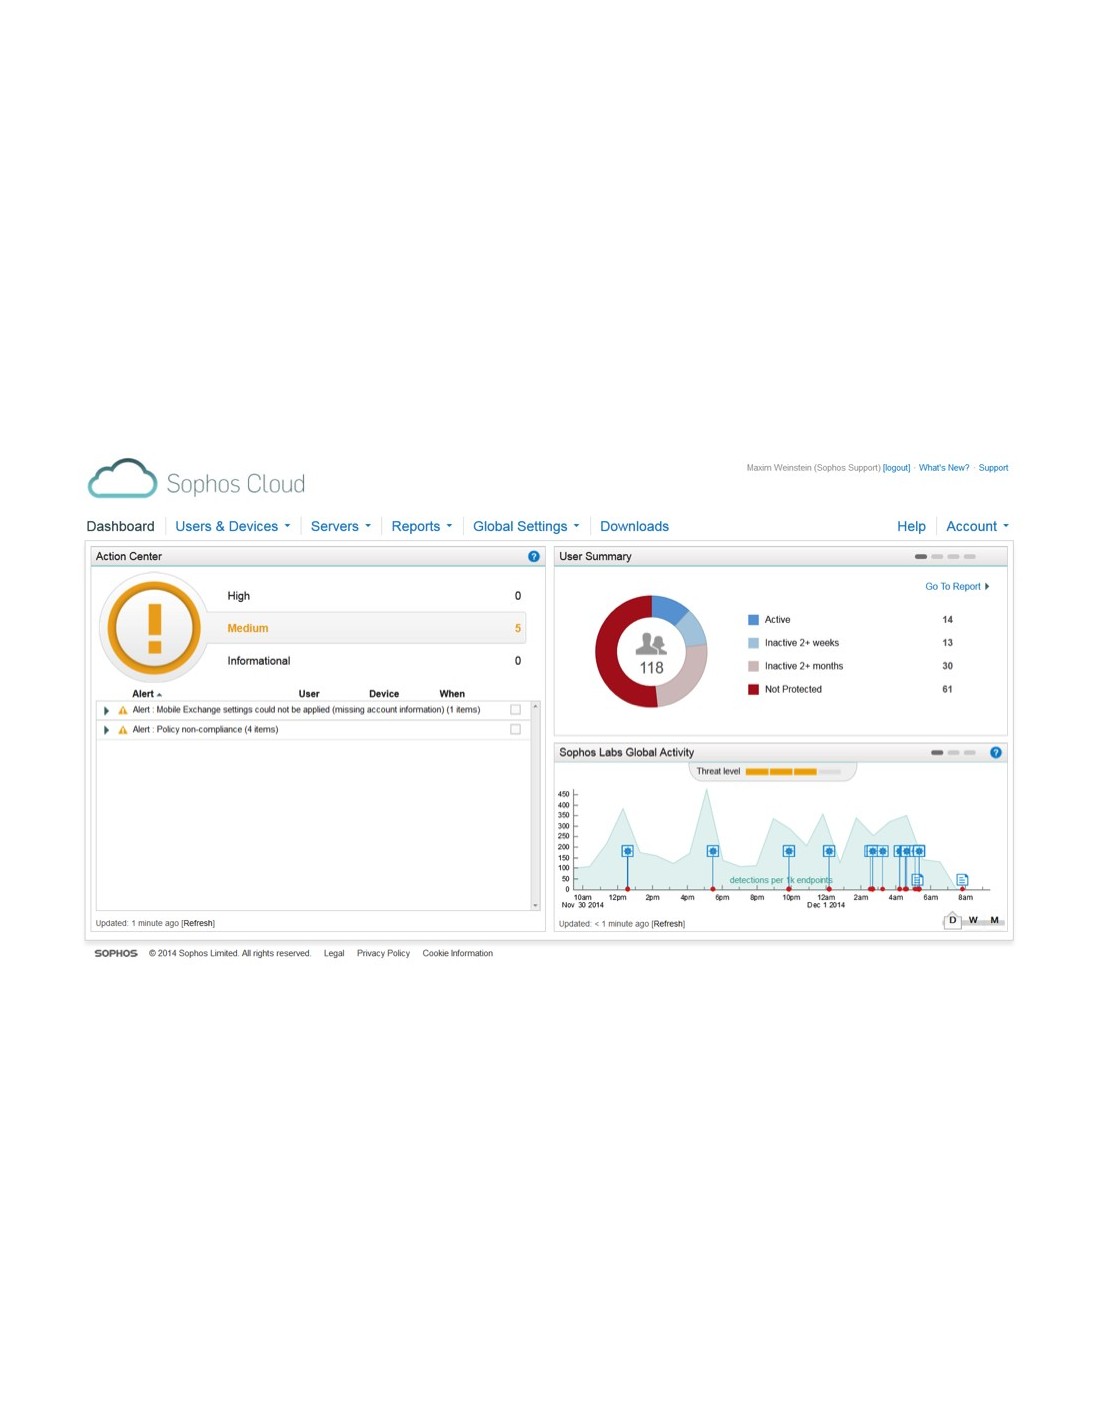1100x1422 pixels.
Task: Click the users icon in donut chart
Action: [651, 643]
